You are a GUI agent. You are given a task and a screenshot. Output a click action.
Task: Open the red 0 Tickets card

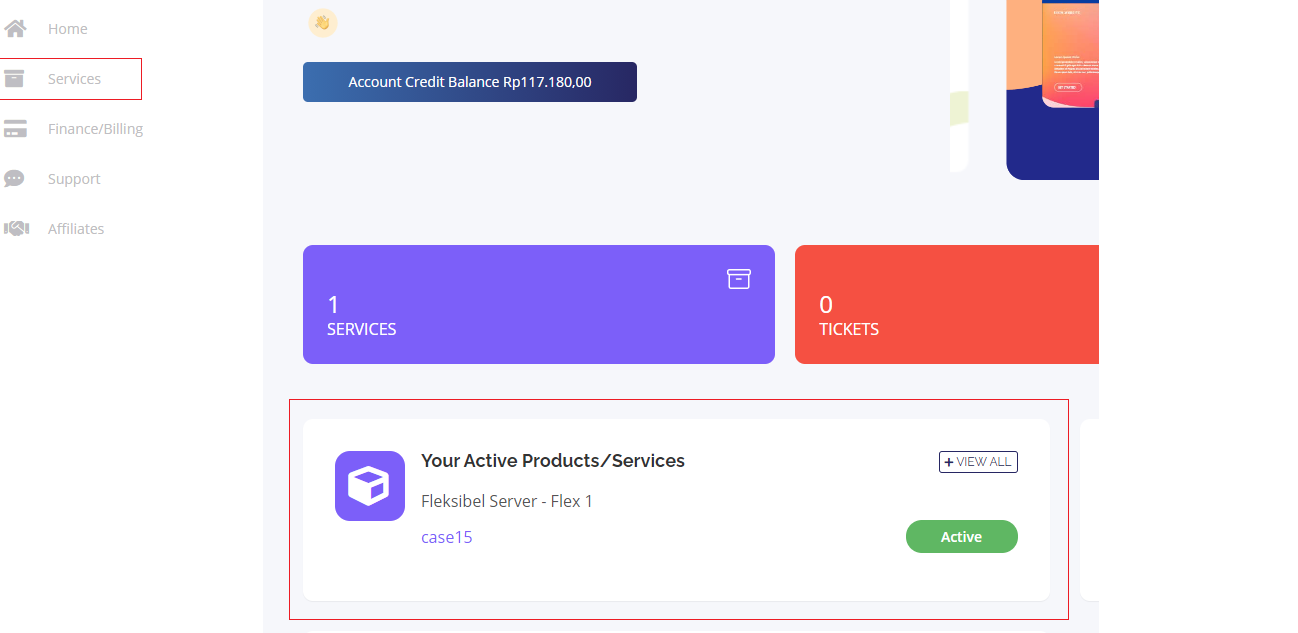pos(946,305)
